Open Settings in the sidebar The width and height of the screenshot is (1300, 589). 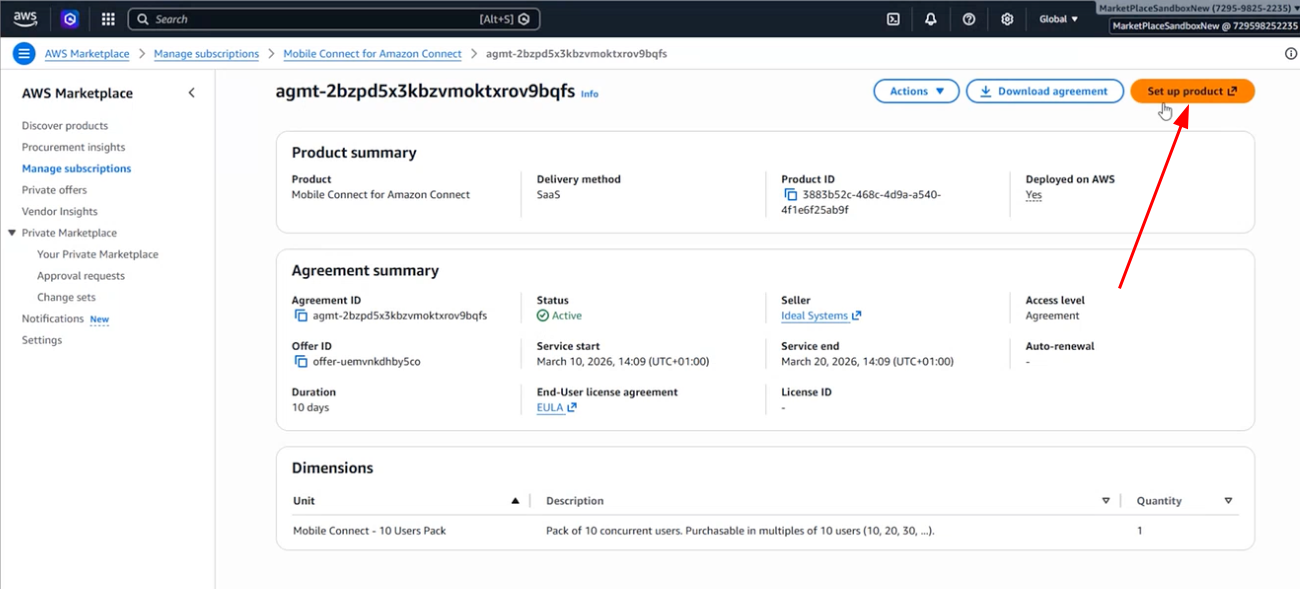point(42,341)
